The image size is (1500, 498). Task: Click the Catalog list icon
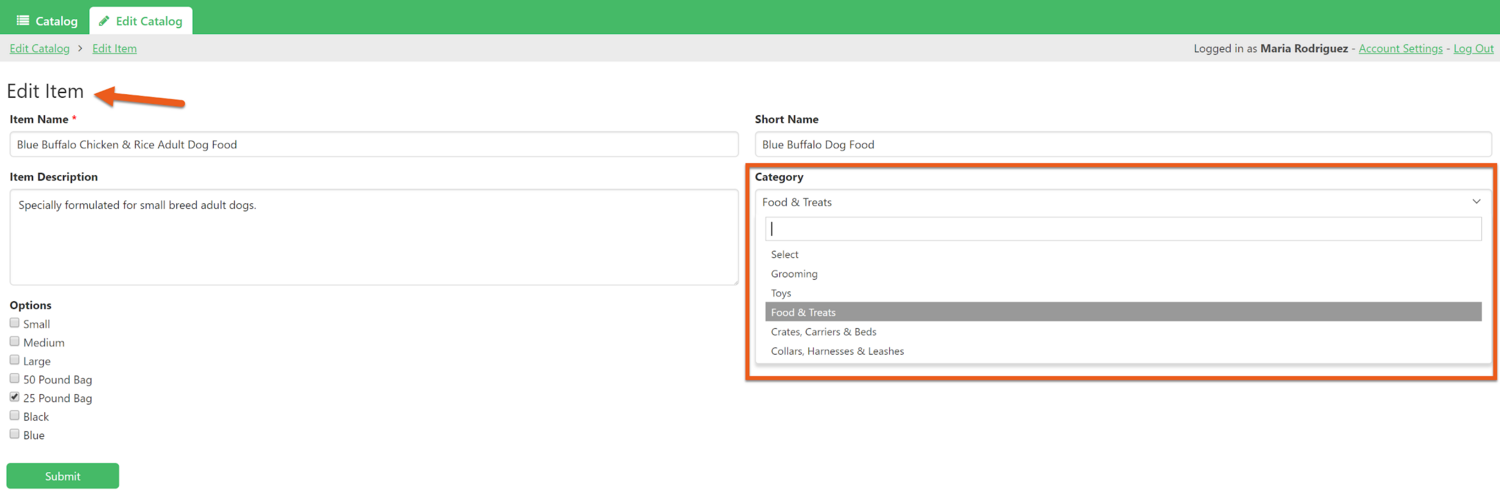[x=23, y=21]
